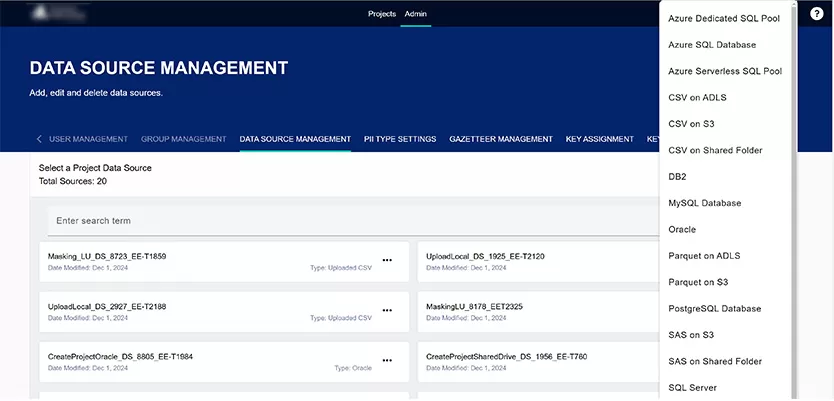Open the Gazetteer Management tab
This screenshot has width=834, height=401.
pos(500,139)
